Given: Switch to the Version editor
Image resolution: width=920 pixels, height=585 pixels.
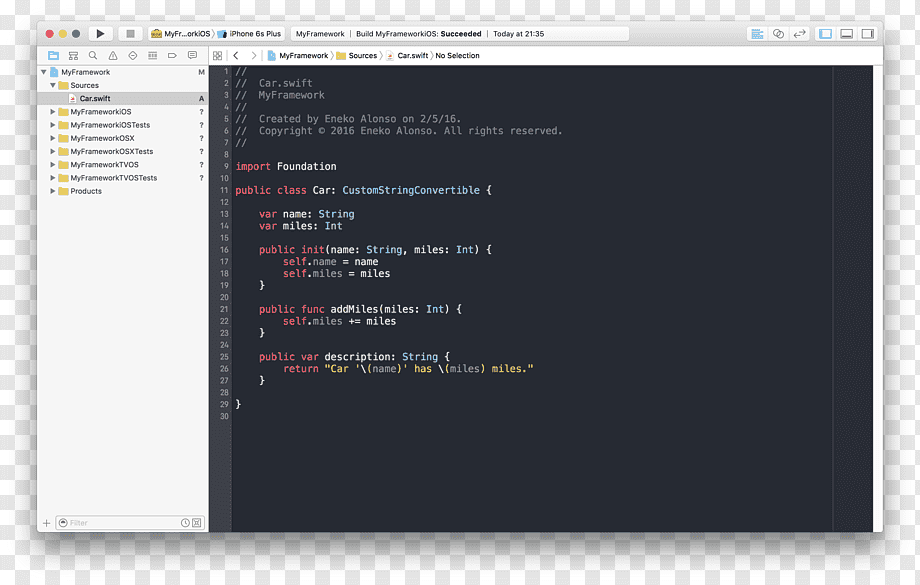Looking at the screenshot, I should [x=799, y=34].
